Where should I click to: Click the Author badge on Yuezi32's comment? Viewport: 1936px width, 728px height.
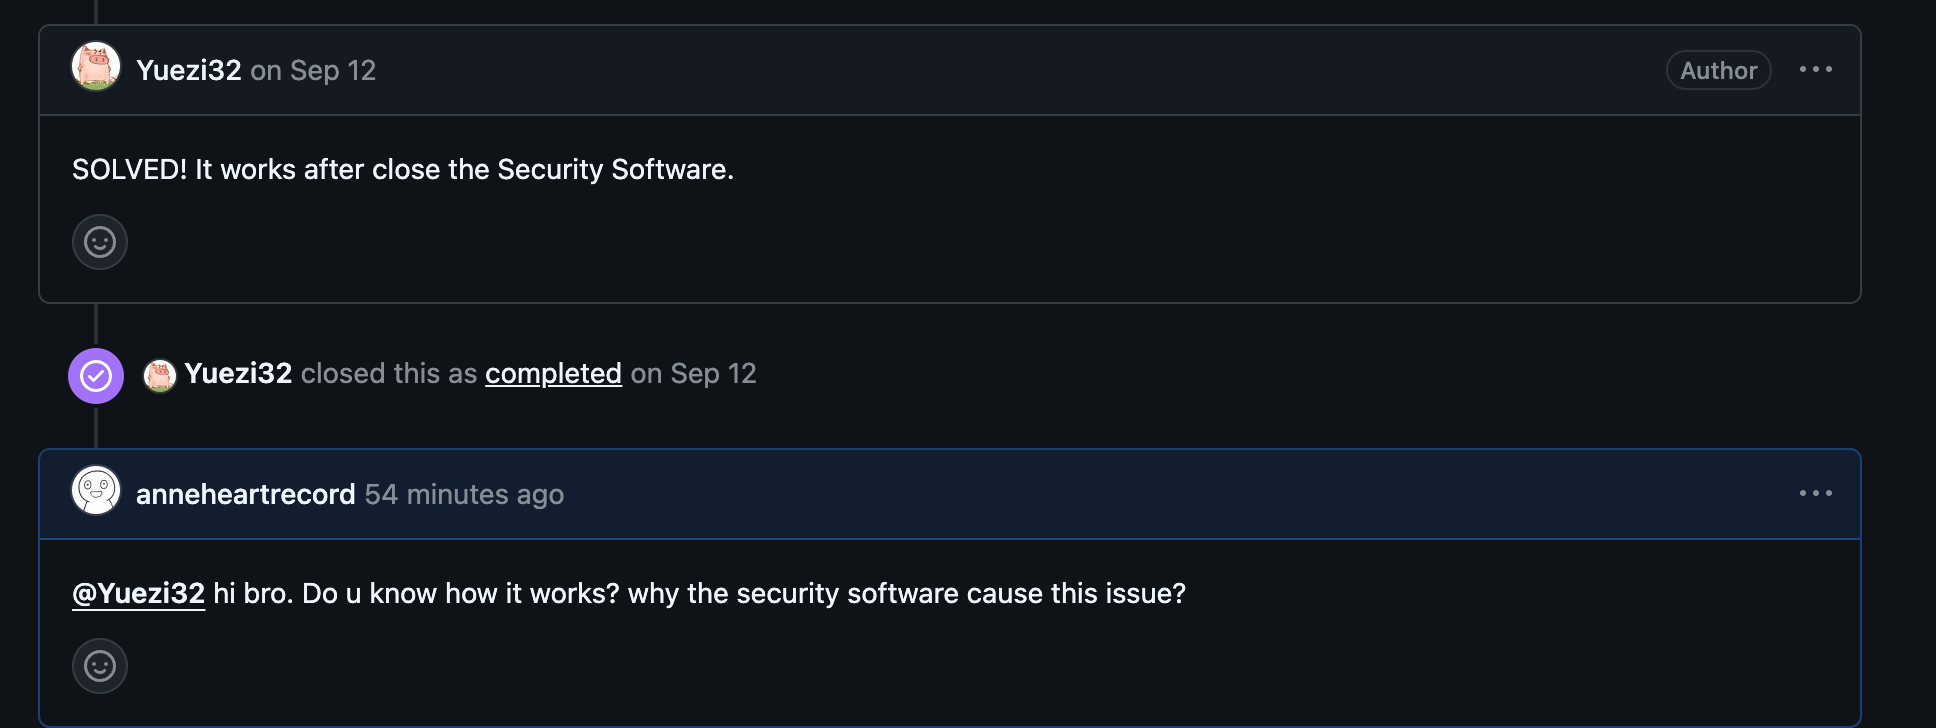pos(1718,70)
